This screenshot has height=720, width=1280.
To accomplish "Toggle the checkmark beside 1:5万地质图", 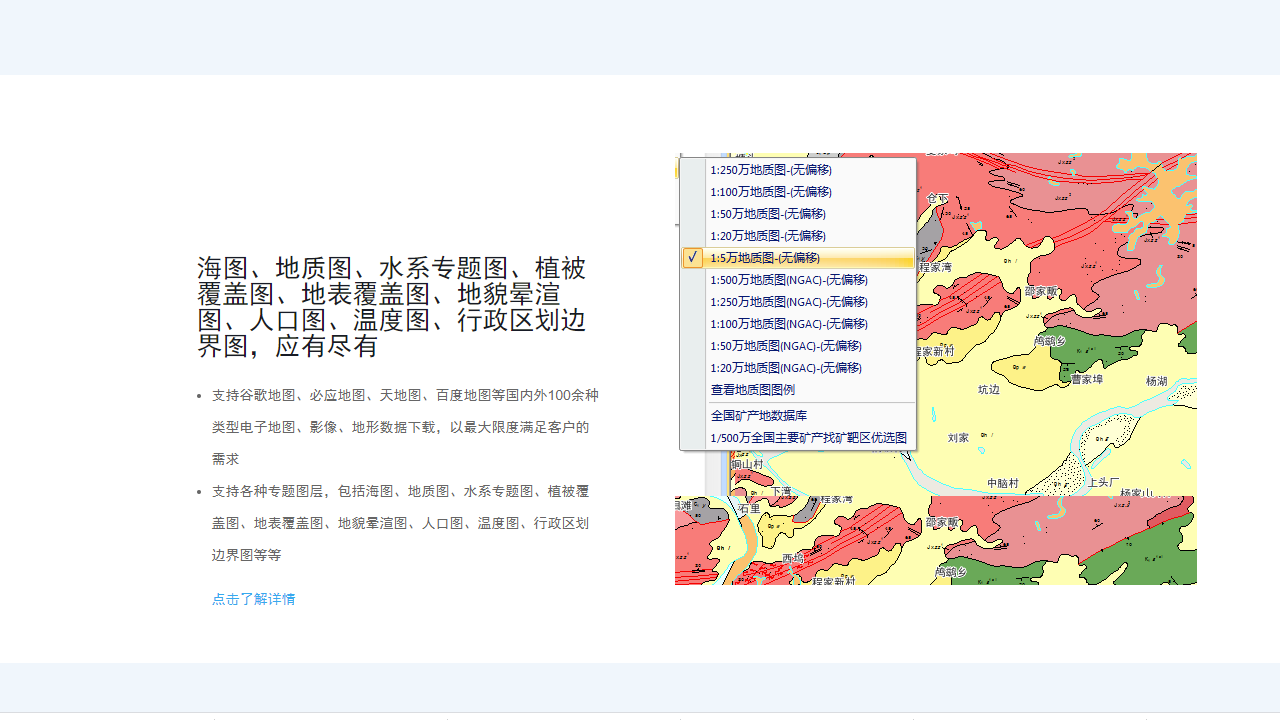I will pos(692,258).
